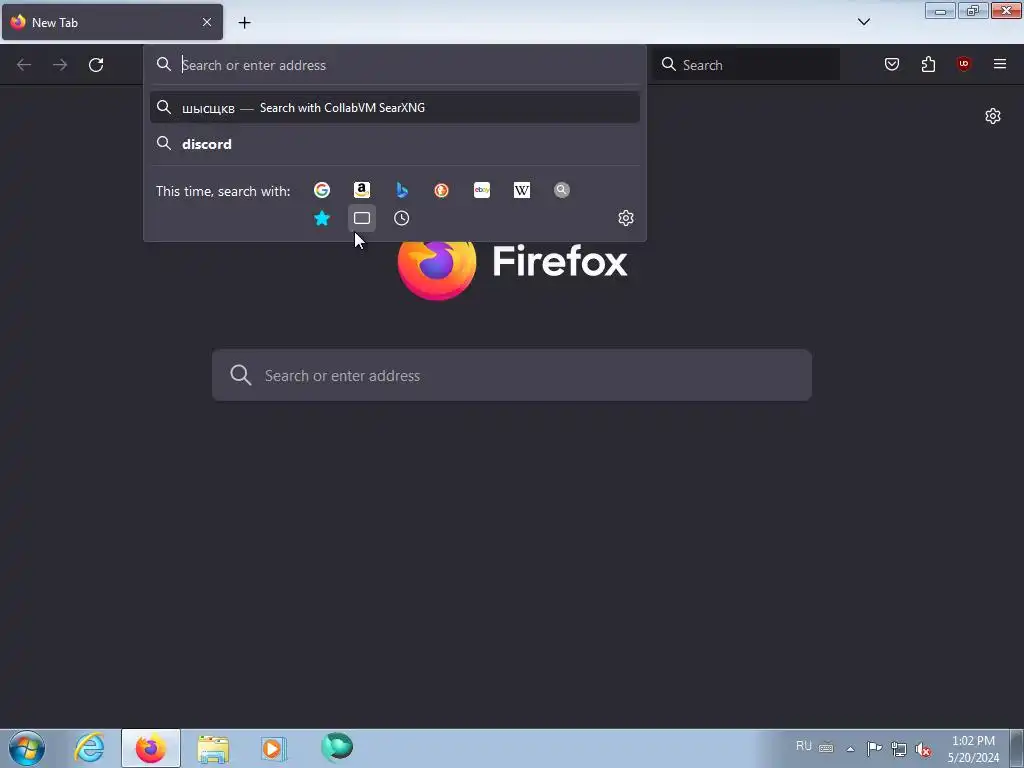
Task: Change the RU input language indicator
Action: (804, 746)
